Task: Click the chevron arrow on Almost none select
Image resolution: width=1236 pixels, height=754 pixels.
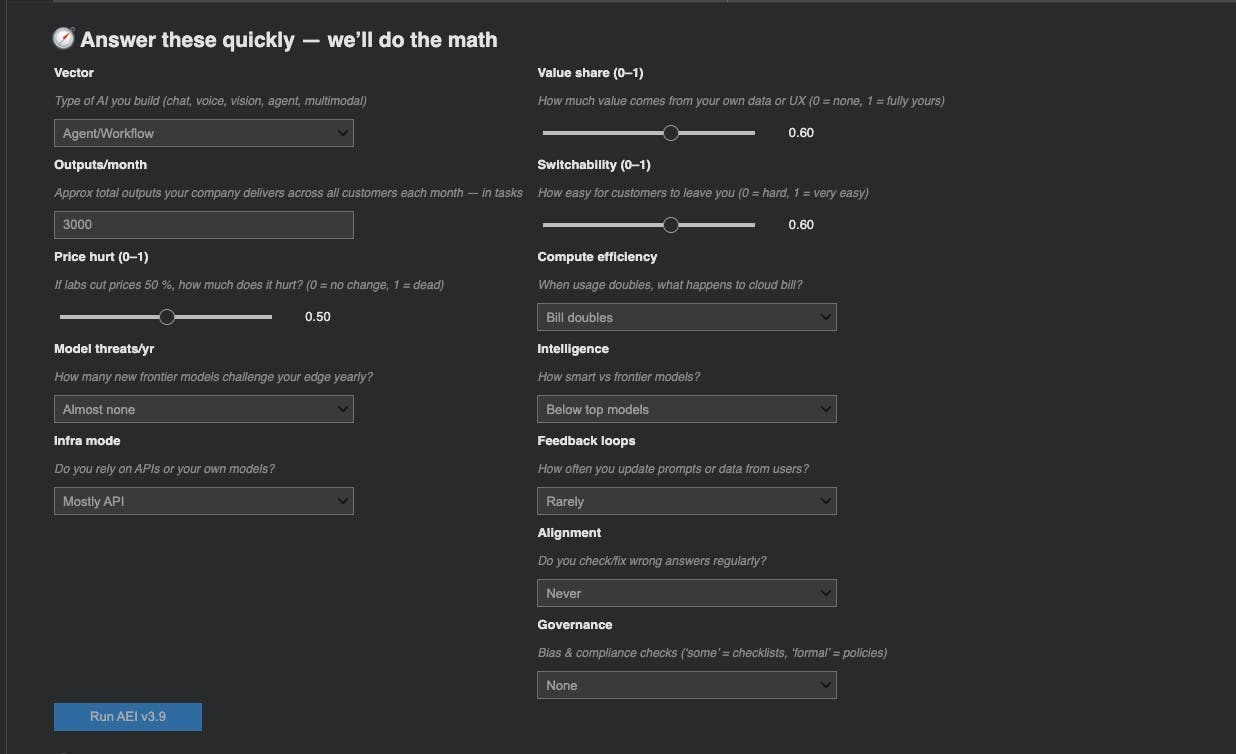Action: click(343, 409)
